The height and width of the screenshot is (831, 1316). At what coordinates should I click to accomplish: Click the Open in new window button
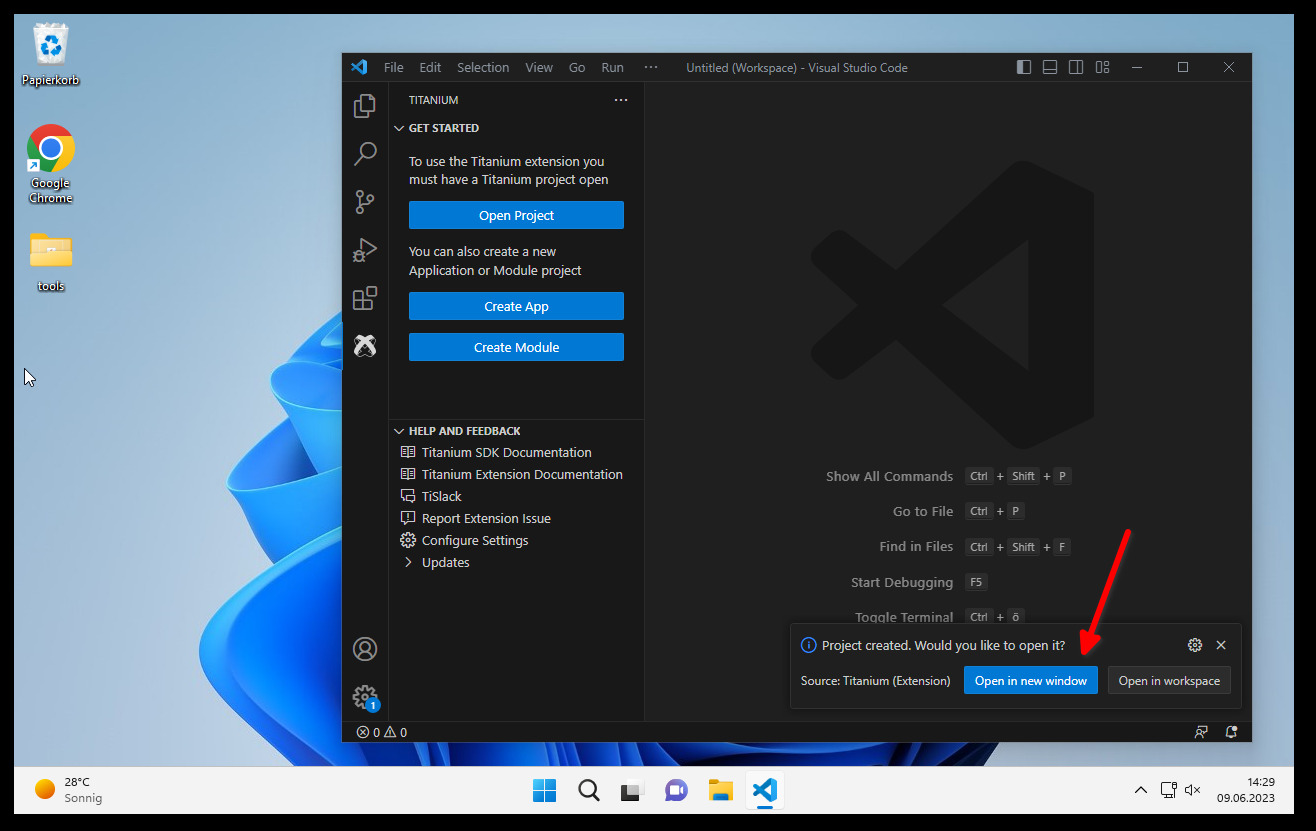(1030, 680)
